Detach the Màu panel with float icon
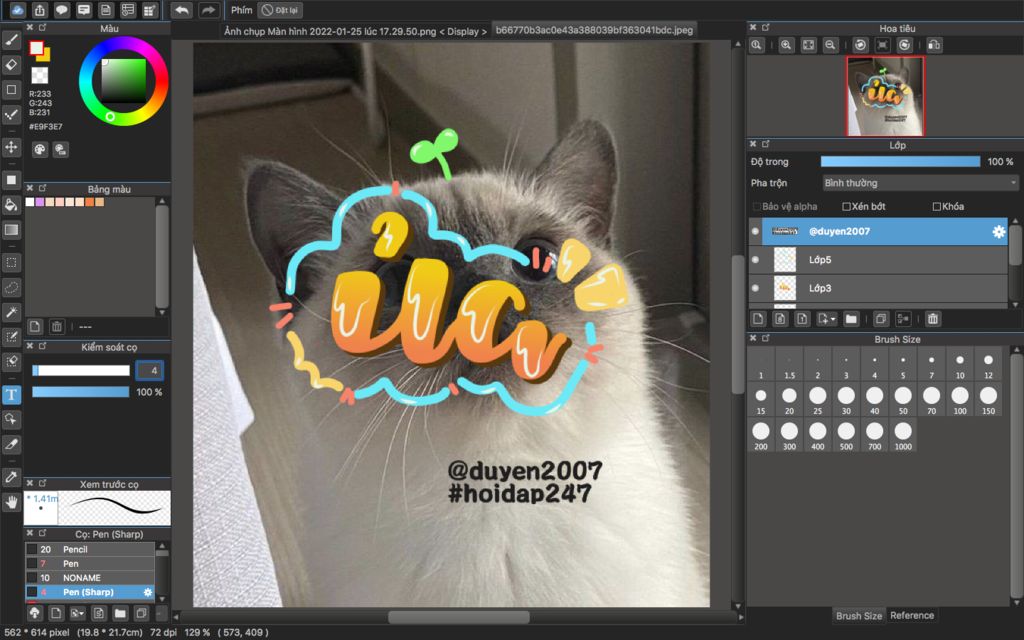1024x640 pixels. coord(42,27)
